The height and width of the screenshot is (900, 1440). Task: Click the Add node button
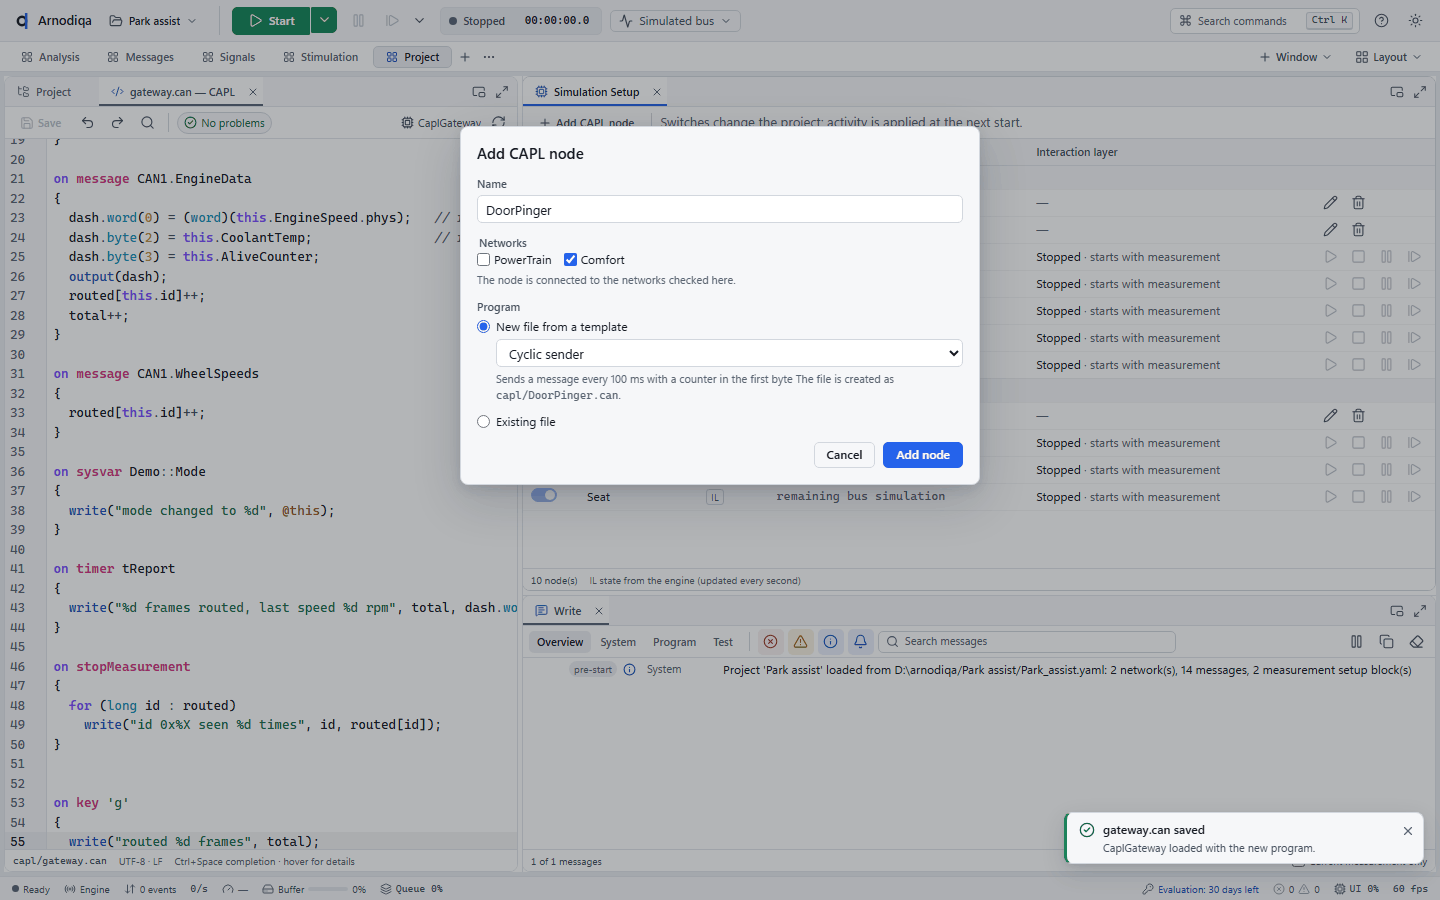click(x=923, y=455)
